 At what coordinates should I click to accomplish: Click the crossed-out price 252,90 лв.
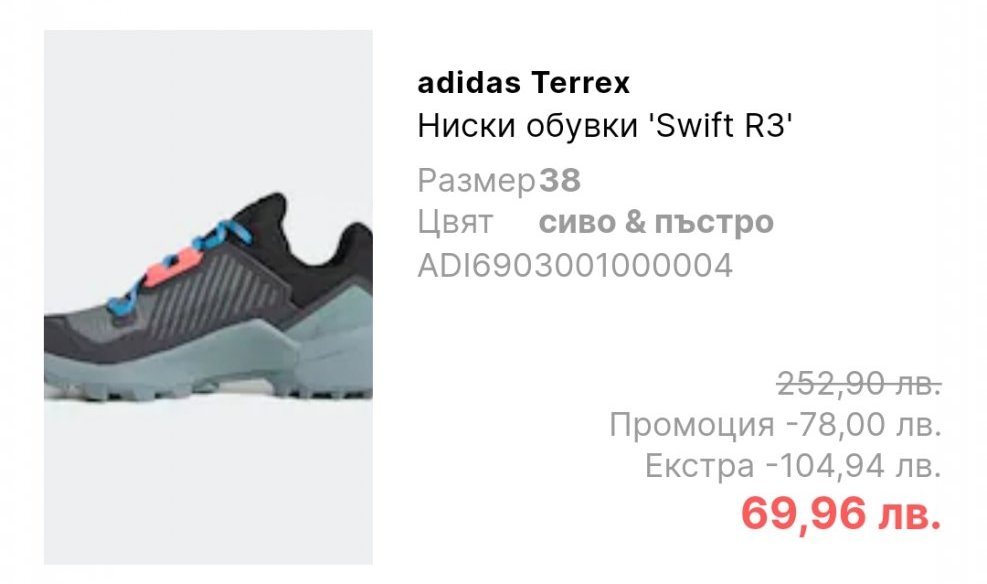coord(859,383)
